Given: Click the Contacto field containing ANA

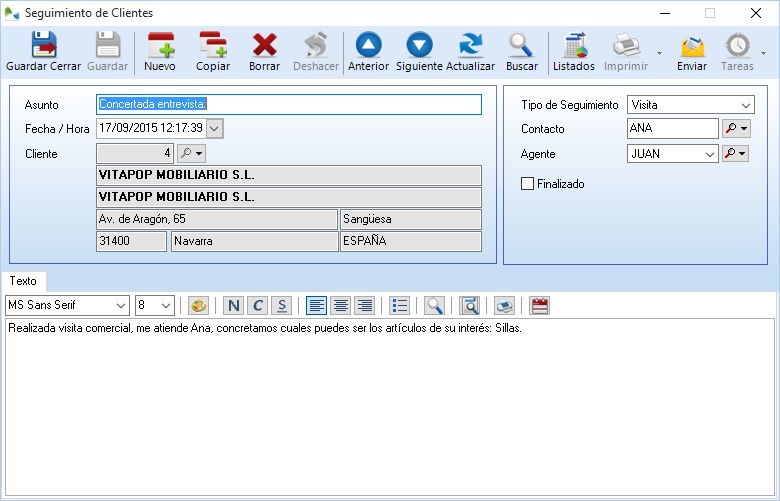Looking at the screenshot, I should pos(673,128).
